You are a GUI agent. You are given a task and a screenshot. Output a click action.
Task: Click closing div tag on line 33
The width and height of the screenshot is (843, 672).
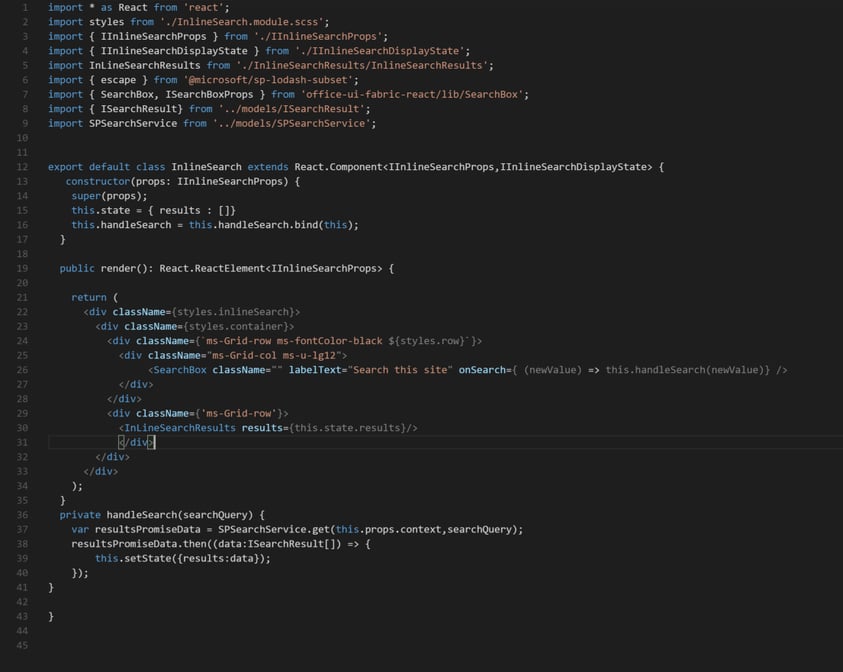101,471
